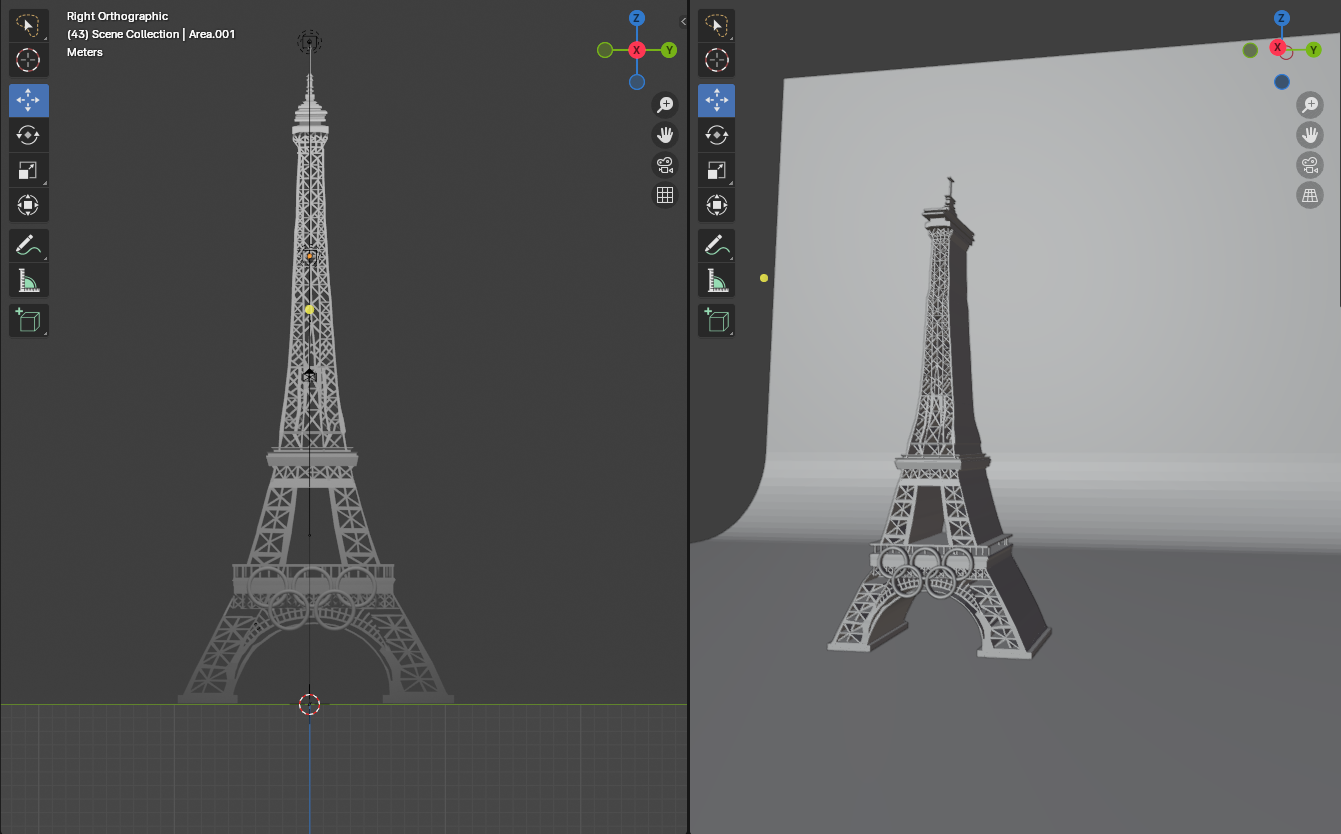Toggle camera view in the perspective viewport
Screen dimensions: 1341x834
pyautogui.click(x=1310, y=165)
